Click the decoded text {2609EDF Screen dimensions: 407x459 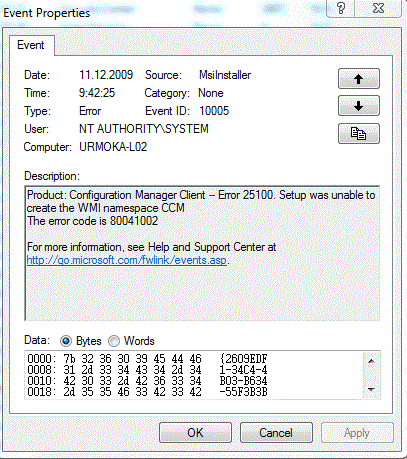pos(243,359)
